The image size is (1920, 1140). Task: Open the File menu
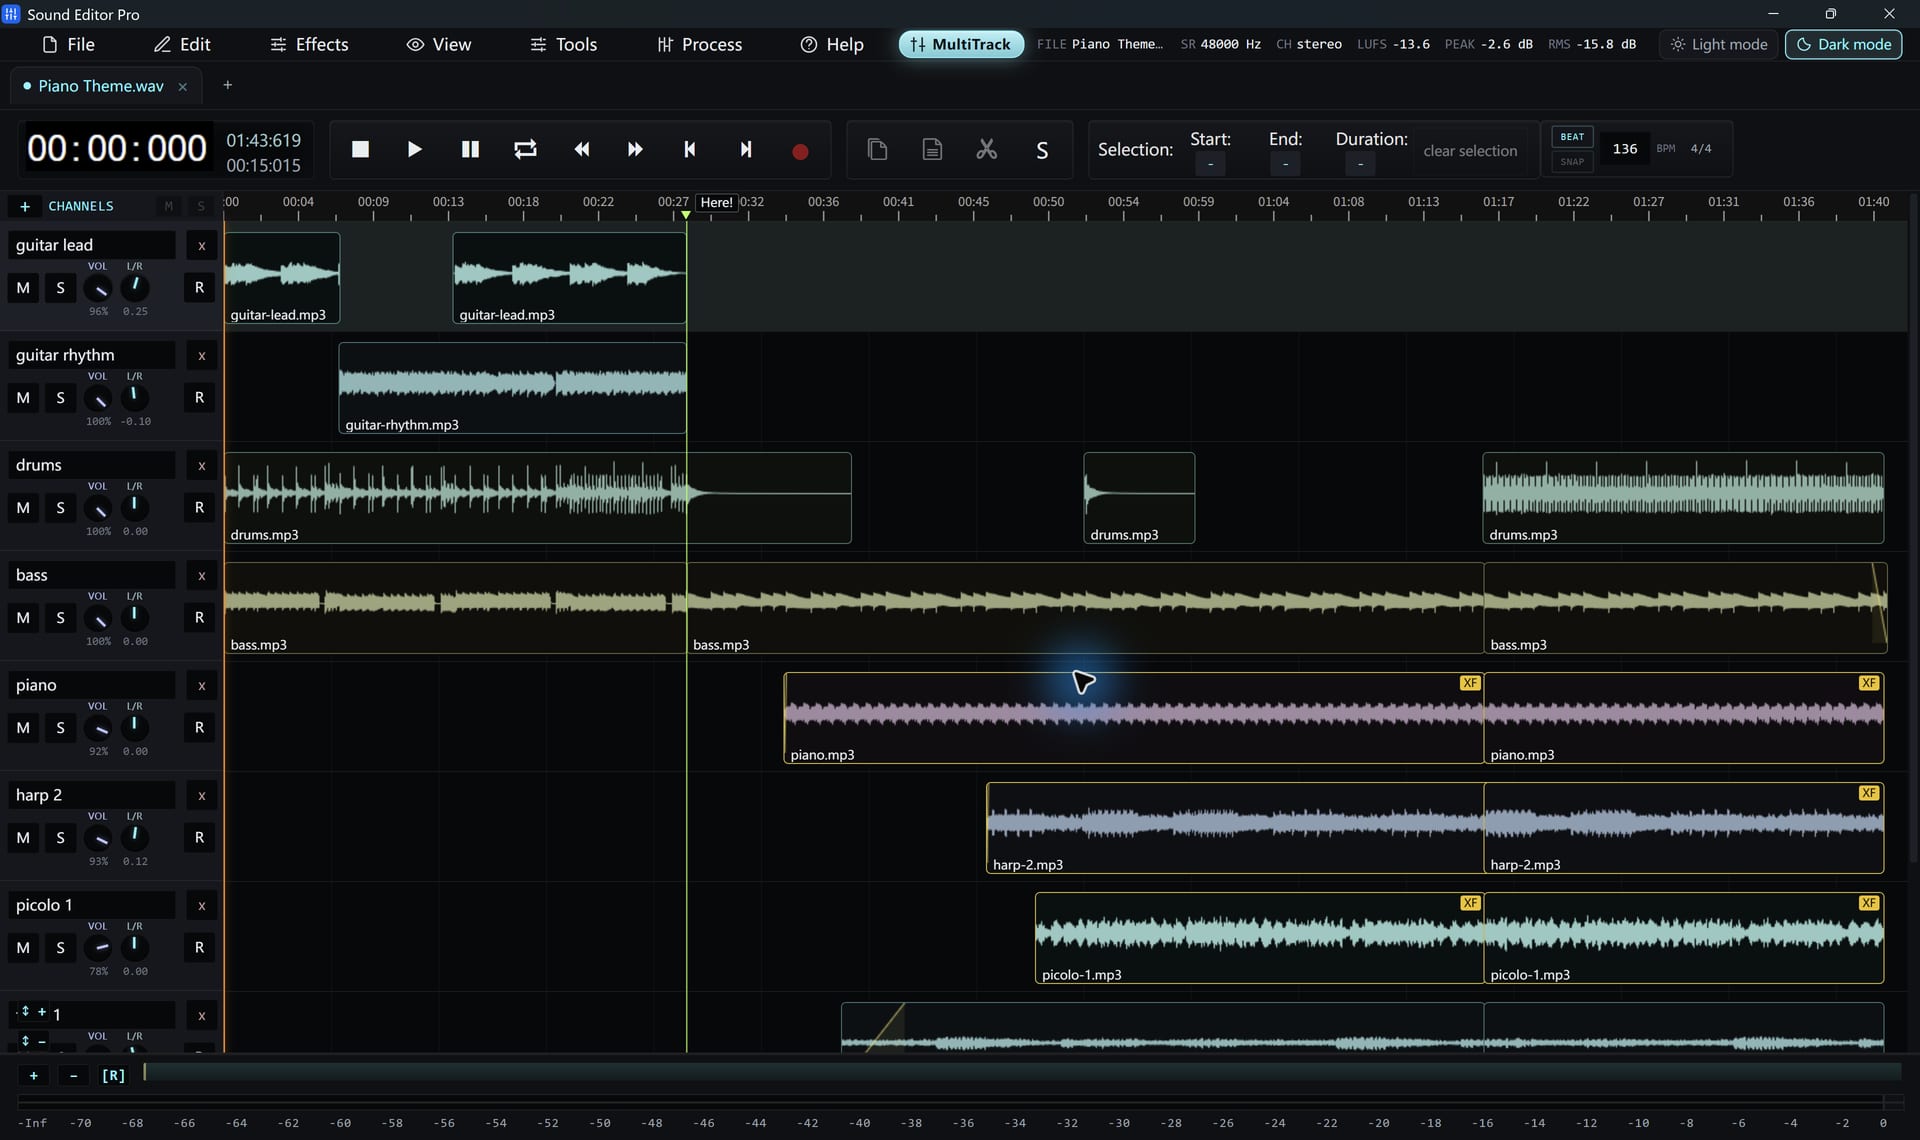coord(69,44)
